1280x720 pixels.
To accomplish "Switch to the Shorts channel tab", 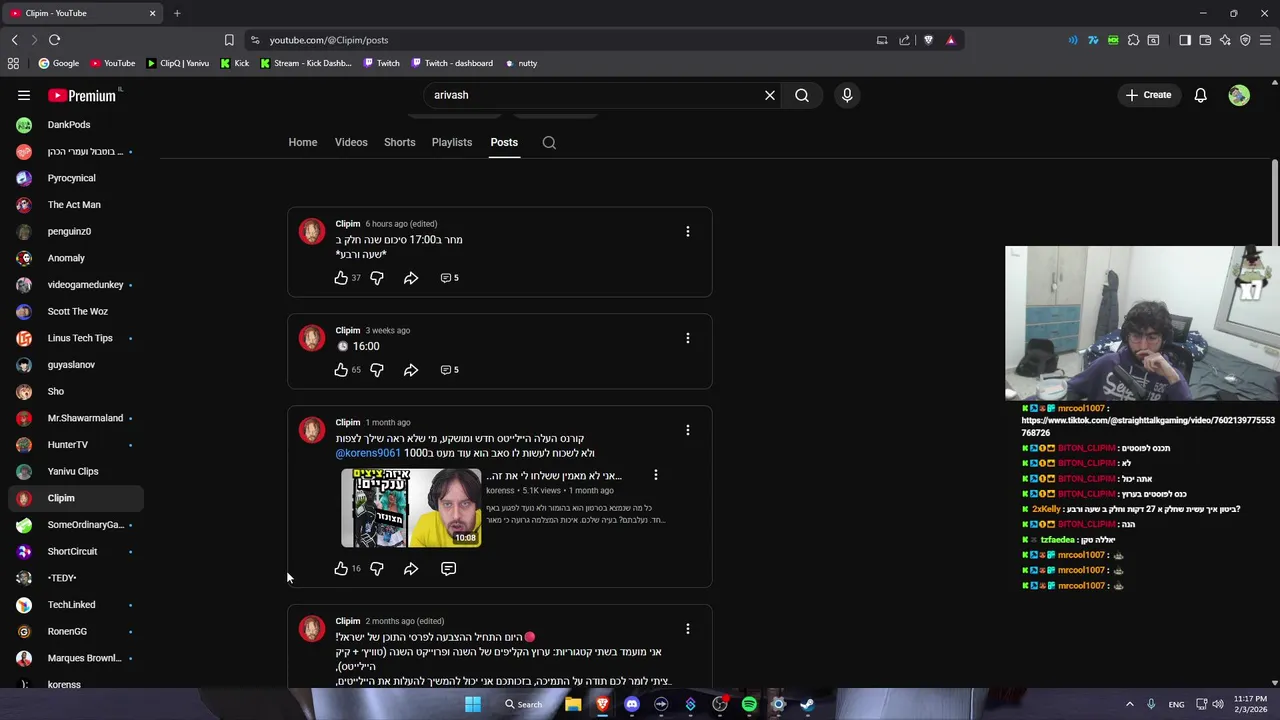I will coord(399,142).
